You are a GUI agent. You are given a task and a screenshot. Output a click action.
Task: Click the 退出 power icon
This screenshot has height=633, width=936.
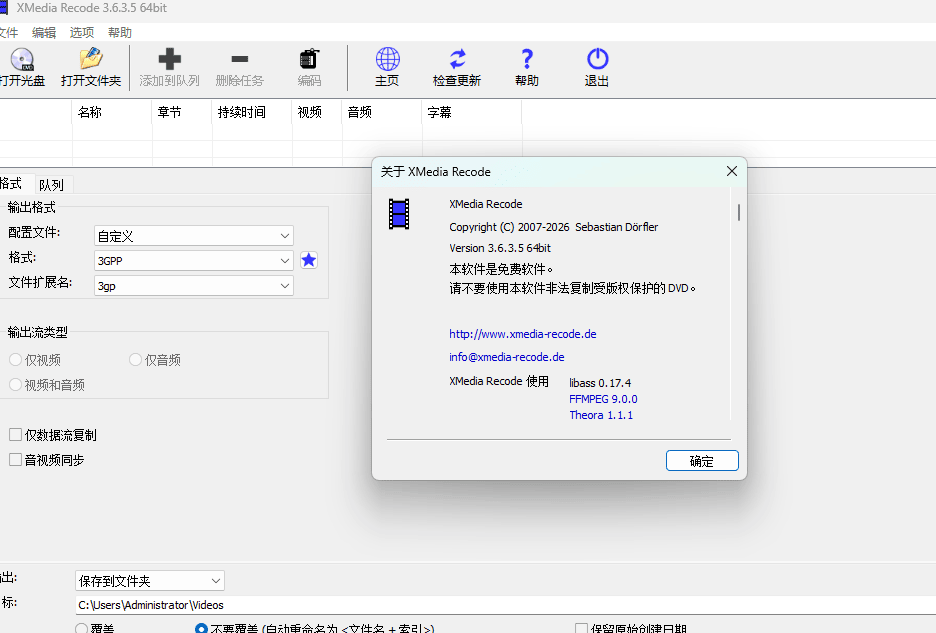click(597, 59)
